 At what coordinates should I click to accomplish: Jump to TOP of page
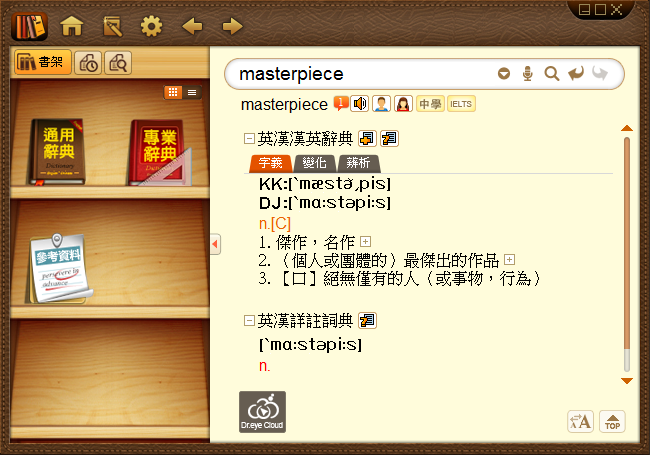[x=612, y=421]
